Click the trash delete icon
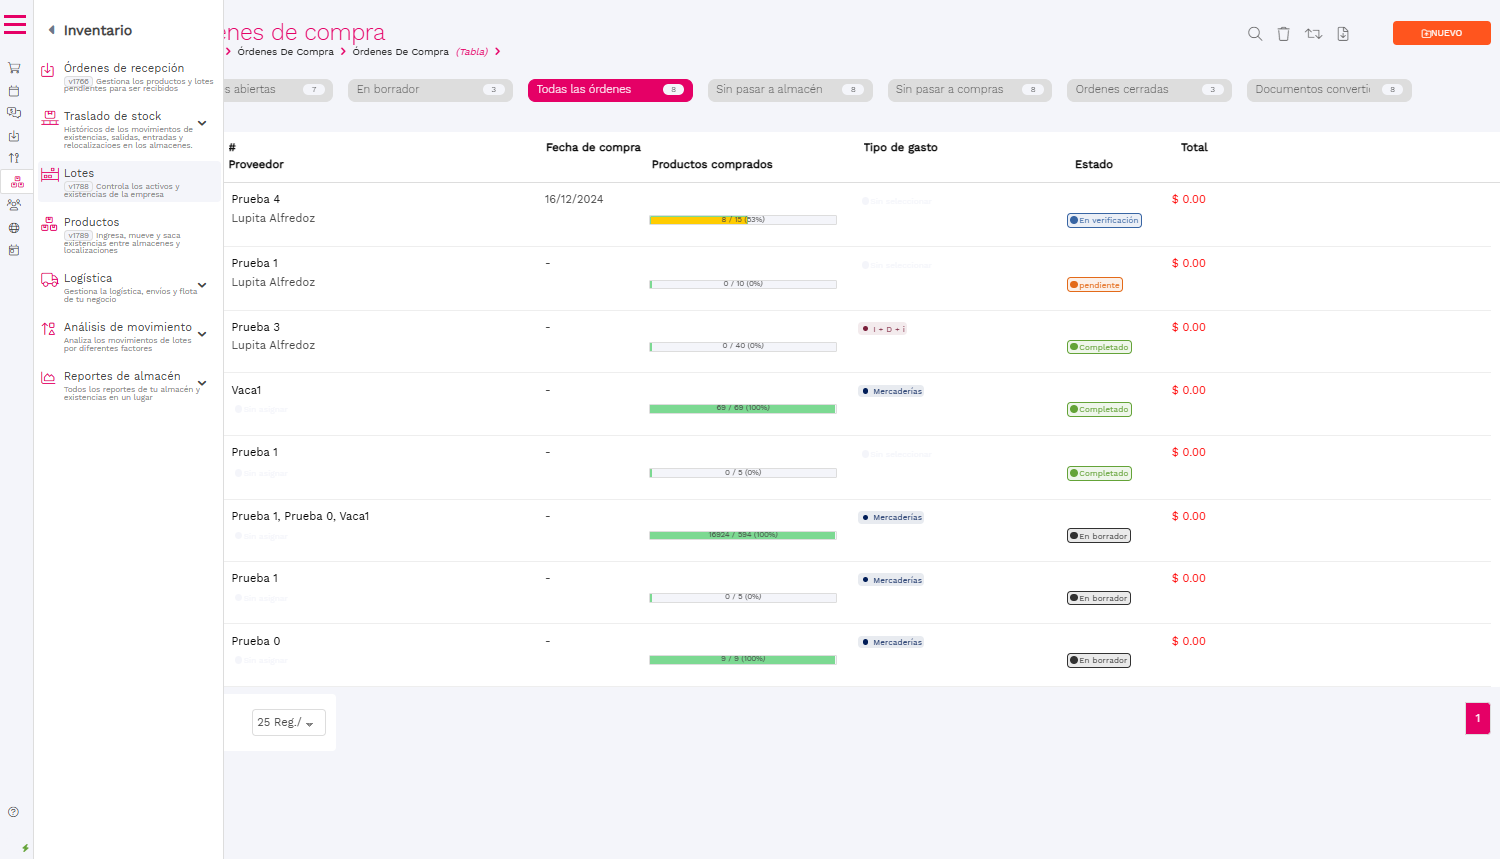 point(1283,34)
